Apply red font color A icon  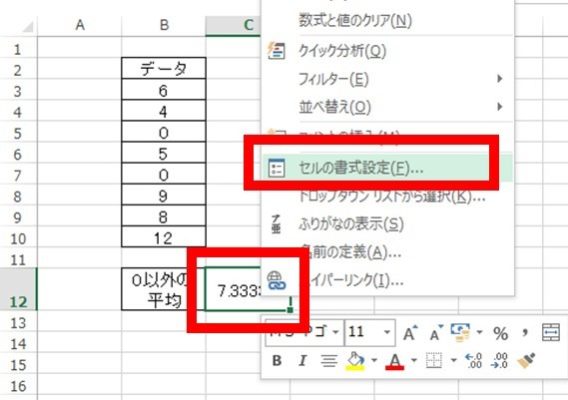click(x=394, y=361)
